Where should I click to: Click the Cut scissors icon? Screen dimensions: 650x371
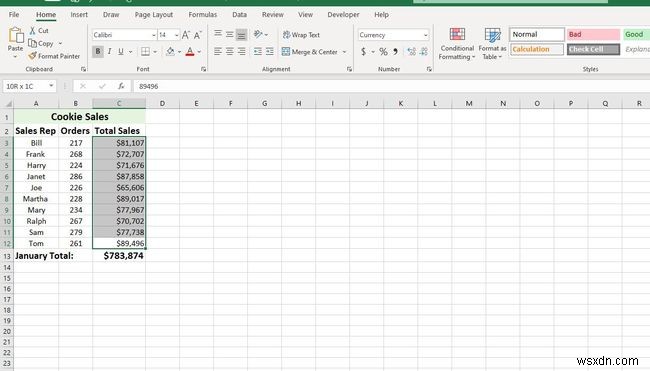[x=32, y=31]
